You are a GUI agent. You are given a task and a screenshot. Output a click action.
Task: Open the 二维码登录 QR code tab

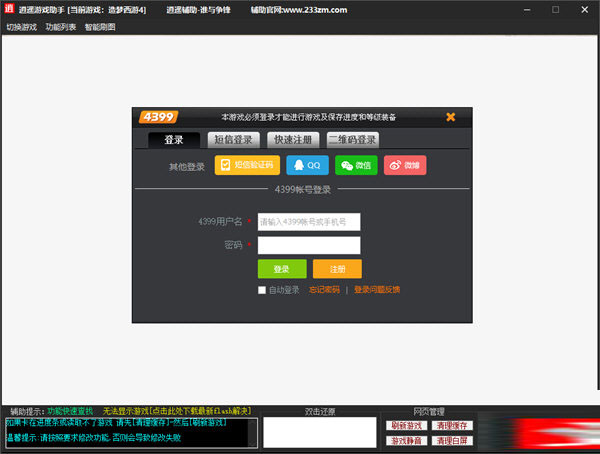(353, 140)
